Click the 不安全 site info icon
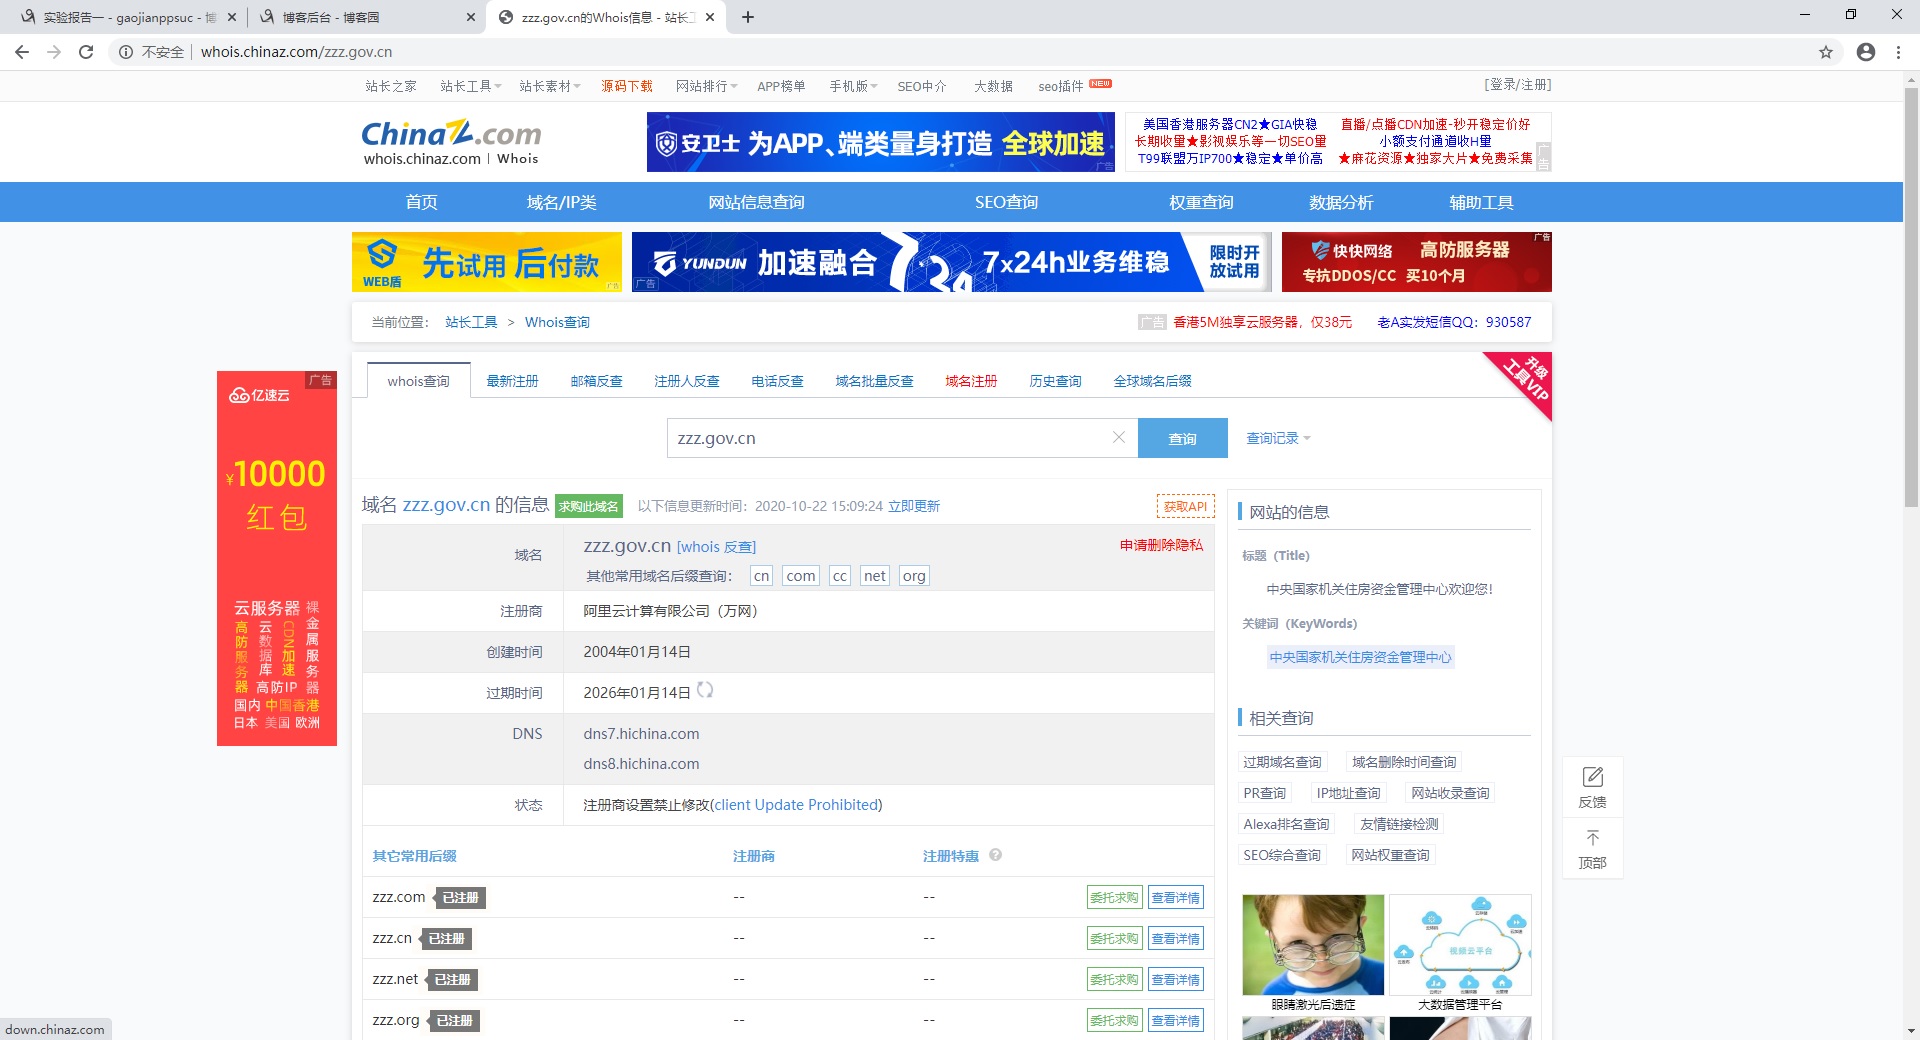This screenshot has height=1040, width=1920. (x=126, y=52)
